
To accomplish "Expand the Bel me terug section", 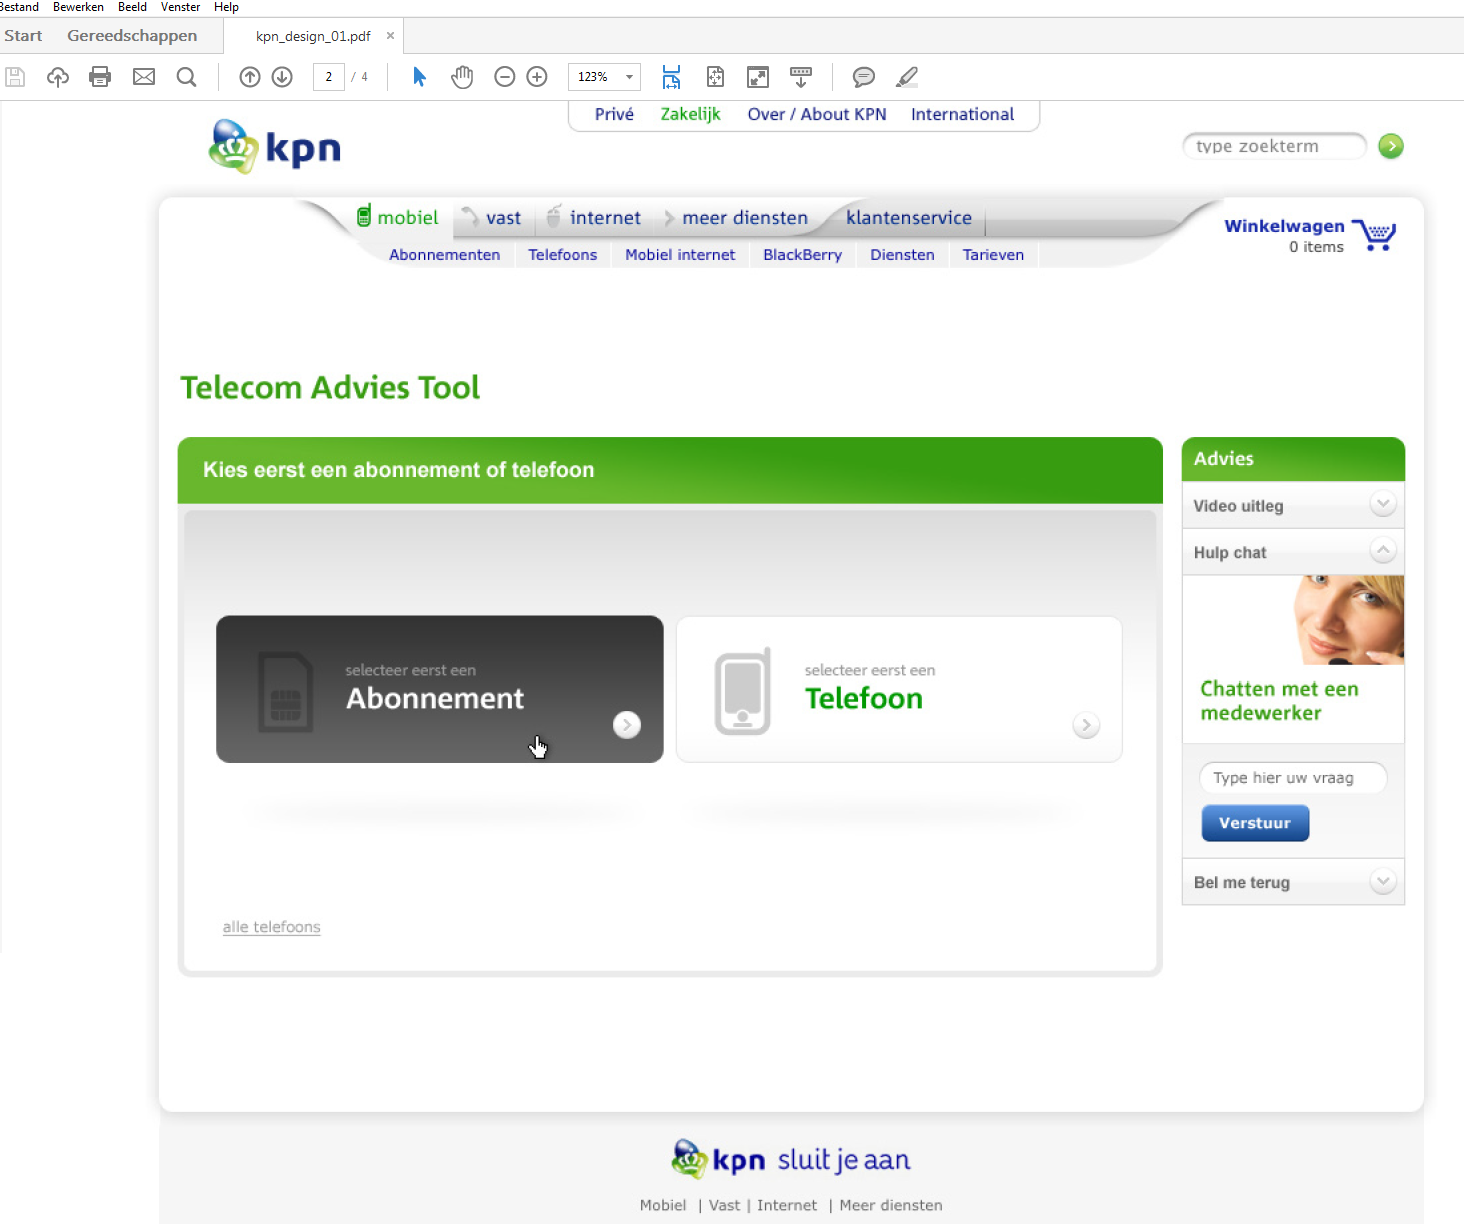I will pos(1382,881).
